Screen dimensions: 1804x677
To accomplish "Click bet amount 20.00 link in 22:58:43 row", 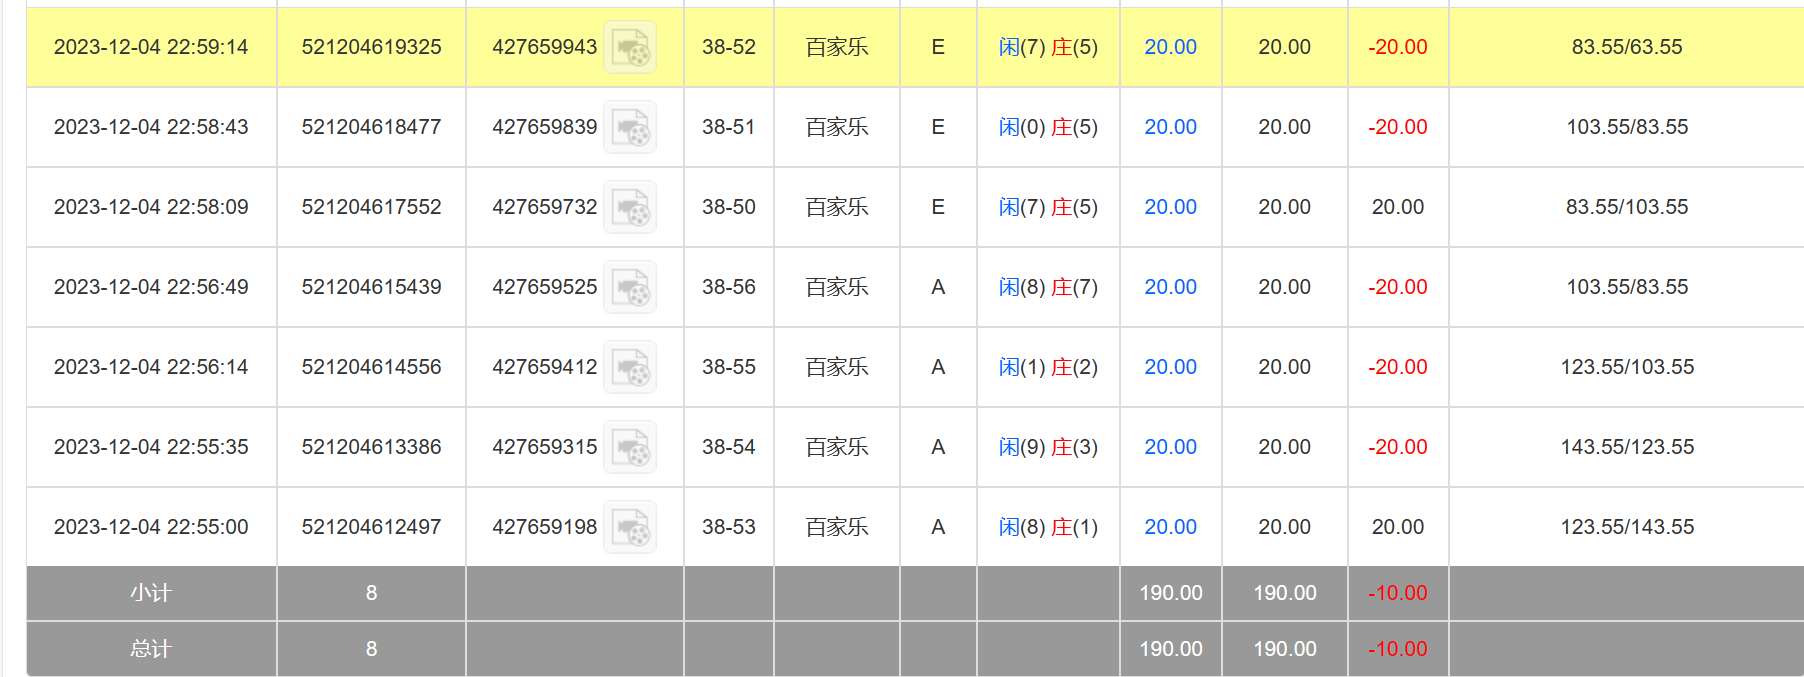I will coord(1170,127).
